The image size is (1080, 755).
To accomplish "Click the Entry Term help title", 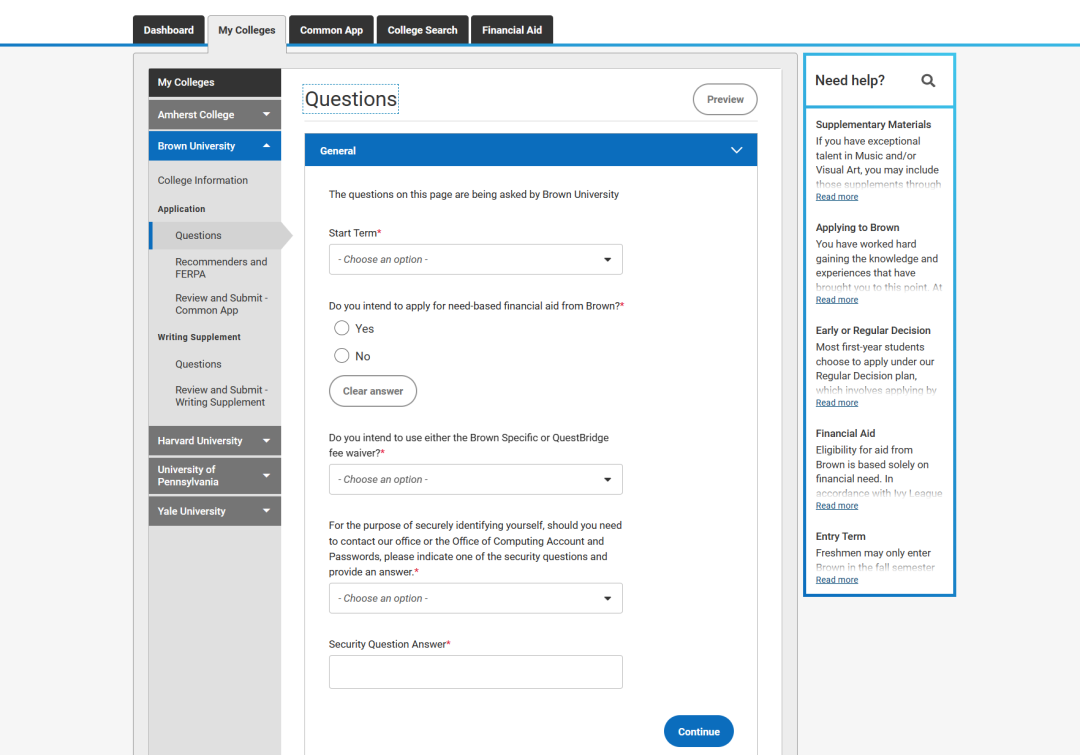I will 840,536.
